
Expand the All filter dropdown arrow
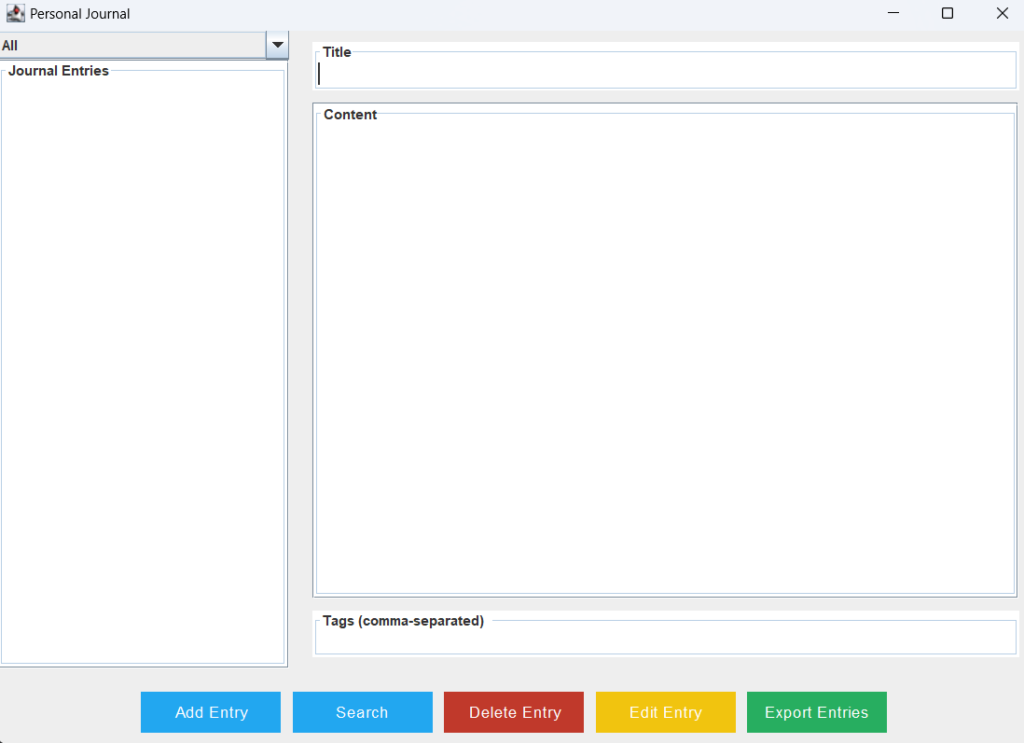tap(278, 45)
